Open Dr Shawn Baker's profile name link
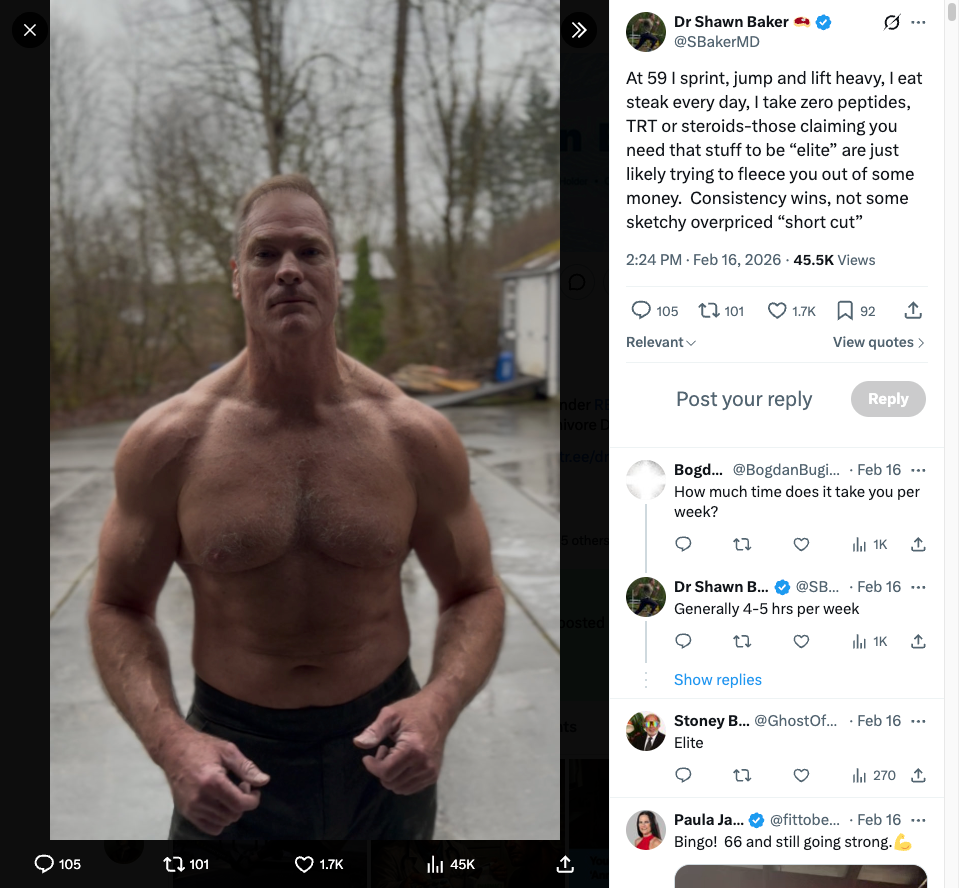The image size is (959, 888). (731, 22)
